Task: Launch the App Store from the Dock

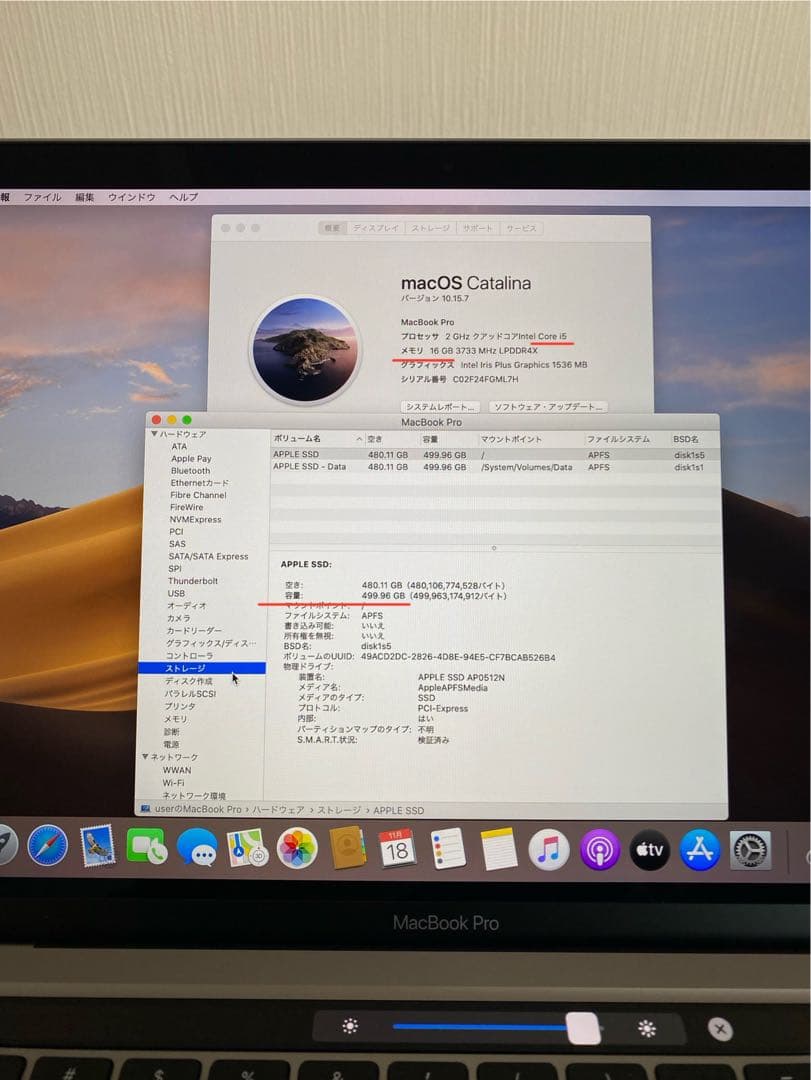Action: point(699,849)
